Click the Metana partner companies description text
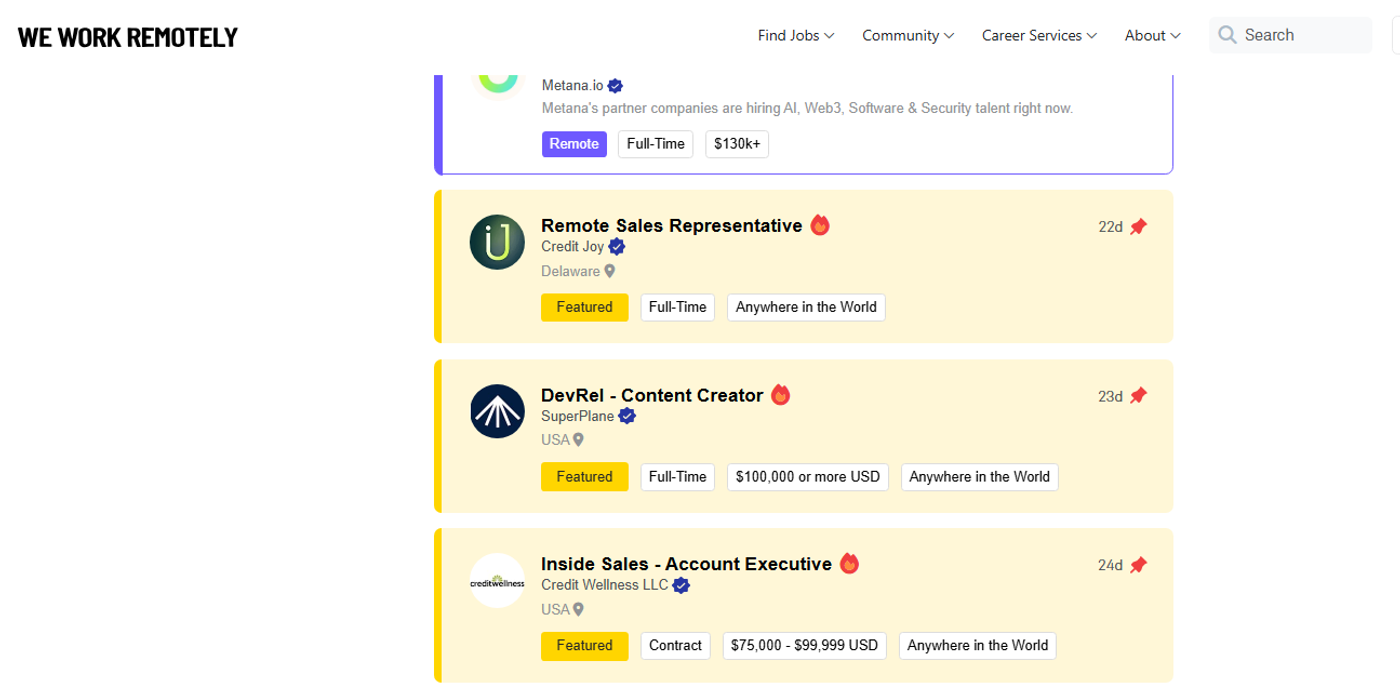 coord(807,108)
